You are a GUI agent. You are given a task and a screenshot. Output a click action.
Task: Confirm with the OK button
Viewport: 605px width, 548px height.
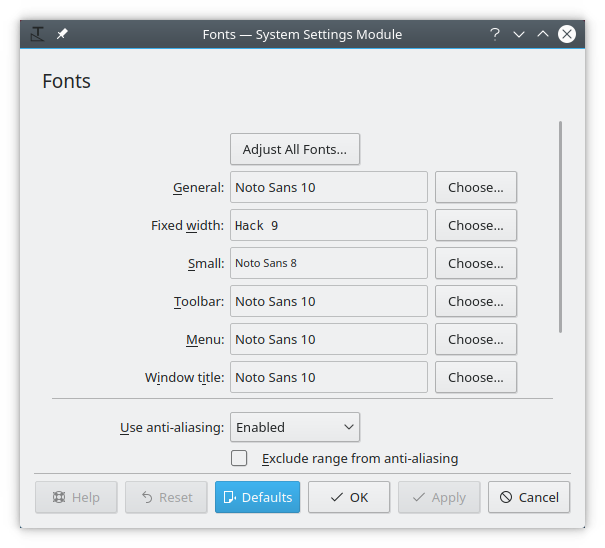pyautogui.click(x=349, y=497)
